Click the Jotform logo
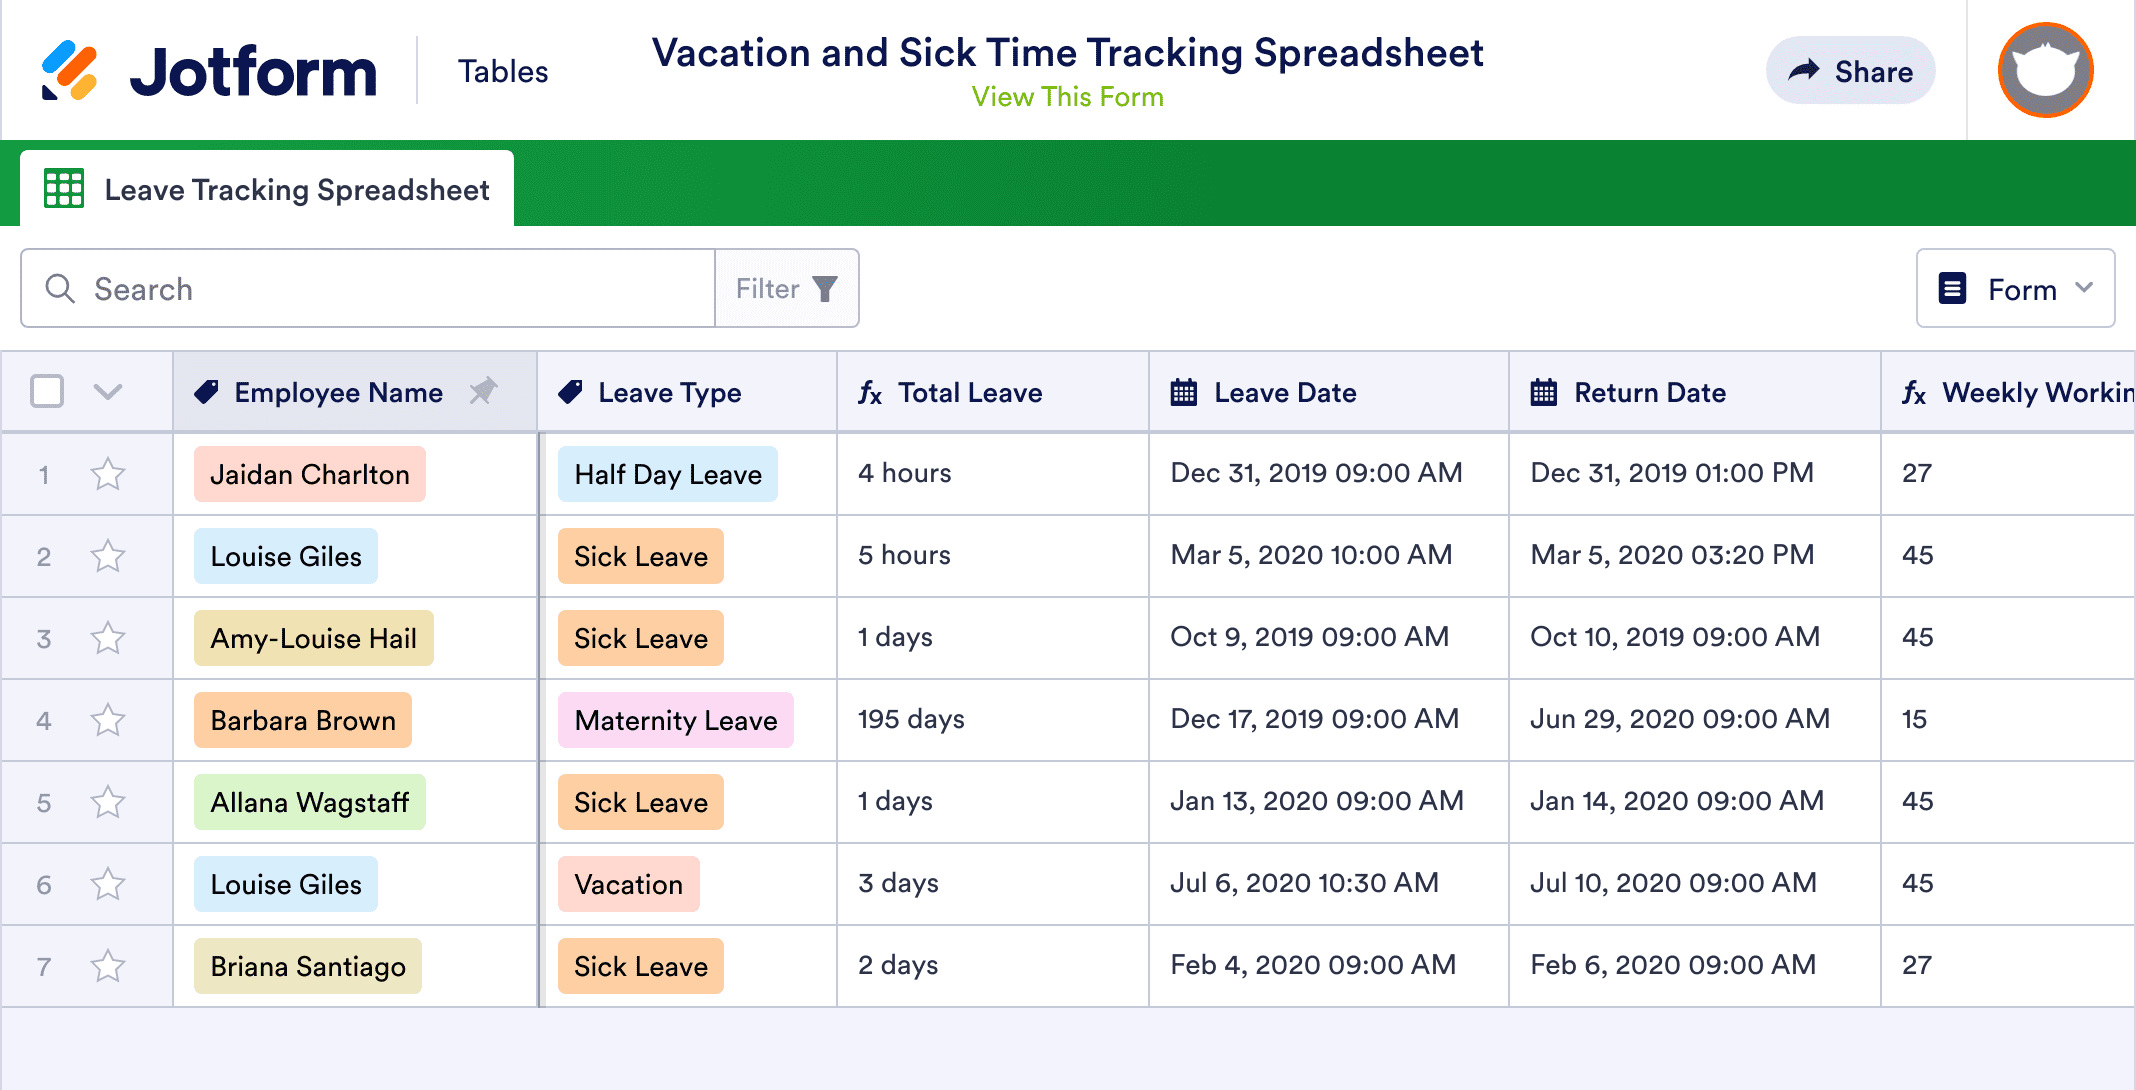The height and width of the screenshot is (1090, 2136). tap(210, 68)
